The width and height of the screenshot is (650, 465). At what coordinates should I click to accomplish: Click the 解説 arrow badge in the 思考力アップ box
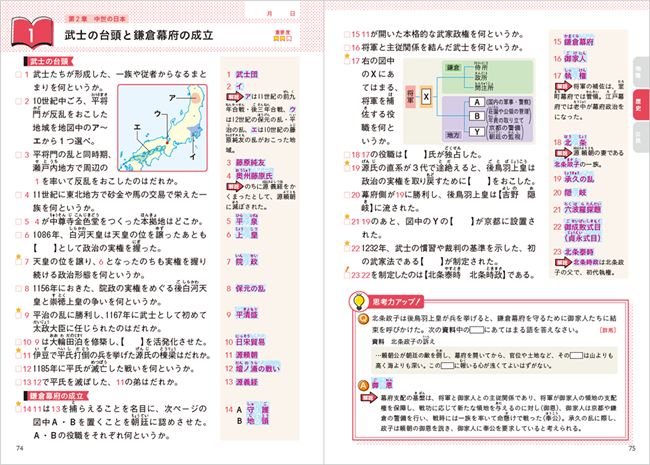click(x=369, y=398)
